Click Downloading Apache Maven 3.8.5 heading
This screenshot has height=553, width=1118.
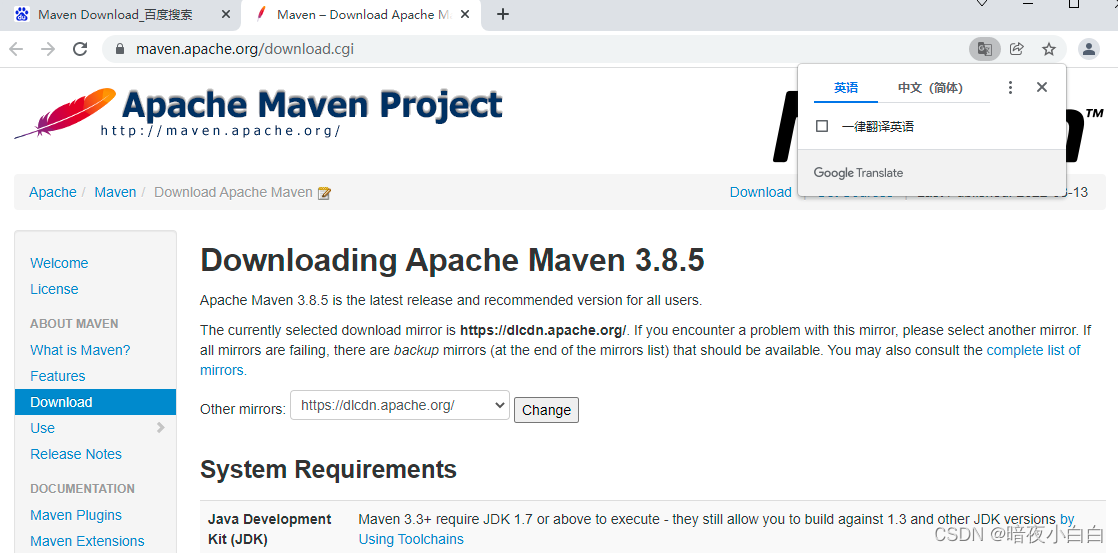click(452, 261)
